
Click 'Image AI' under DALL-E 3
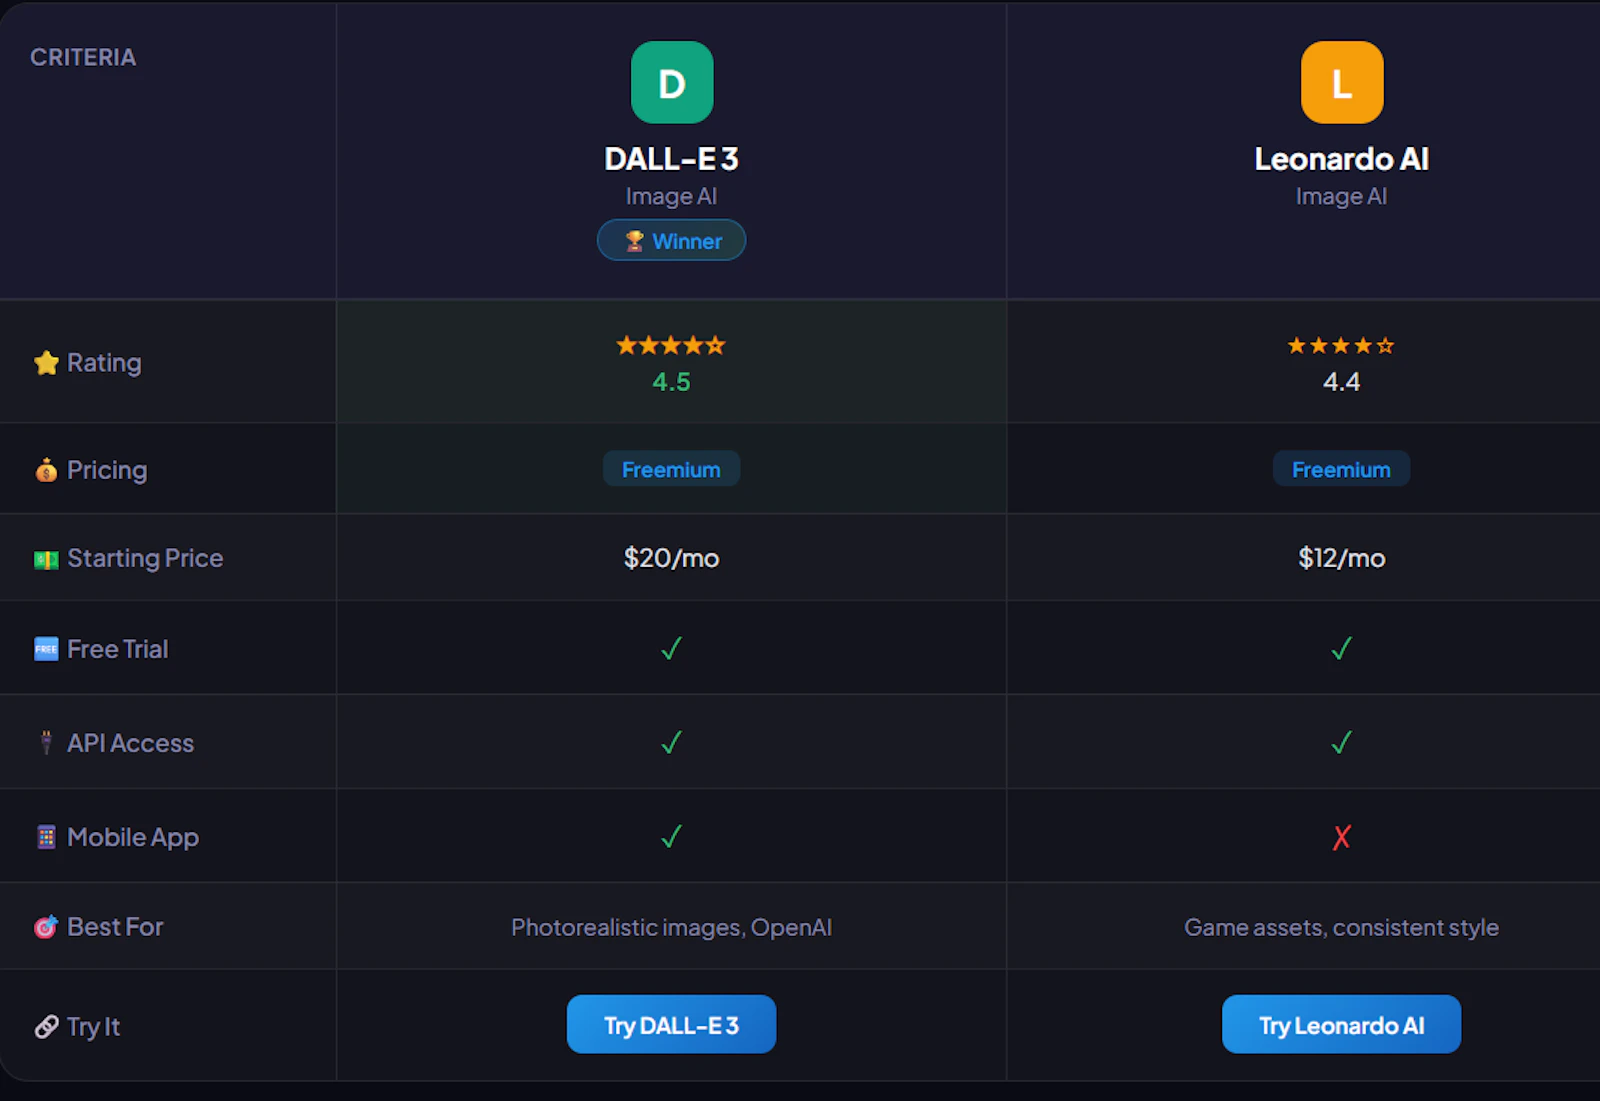click(671, 196)
